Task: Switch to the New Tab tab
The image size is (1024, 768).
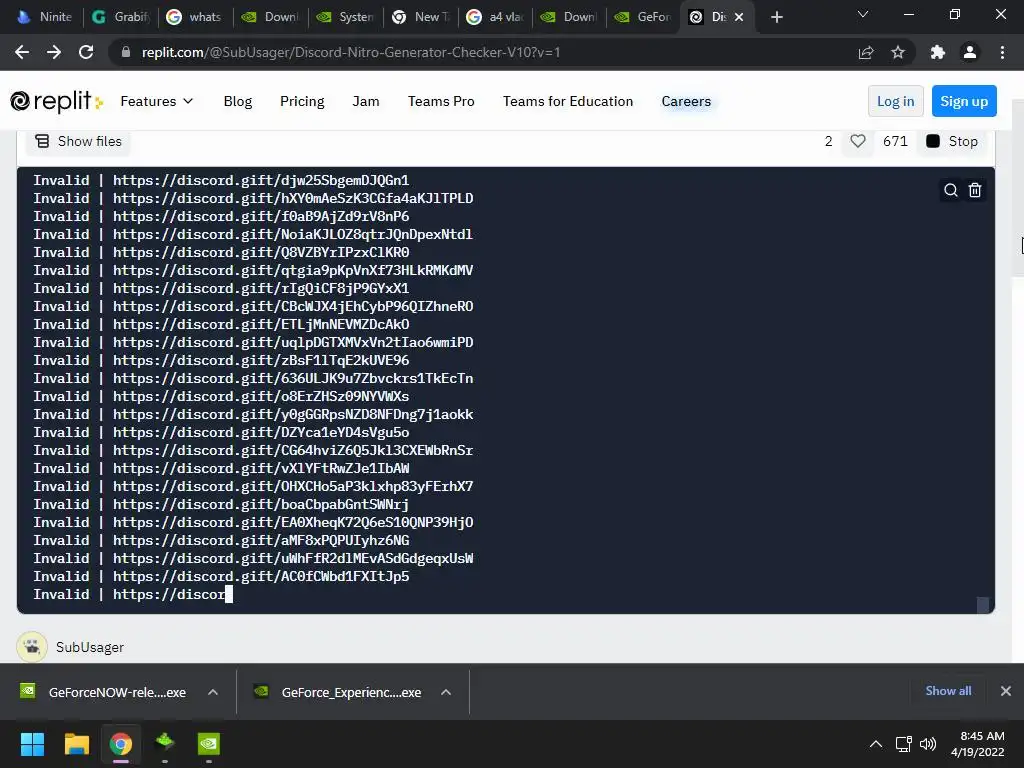Action: pos(422,17)
